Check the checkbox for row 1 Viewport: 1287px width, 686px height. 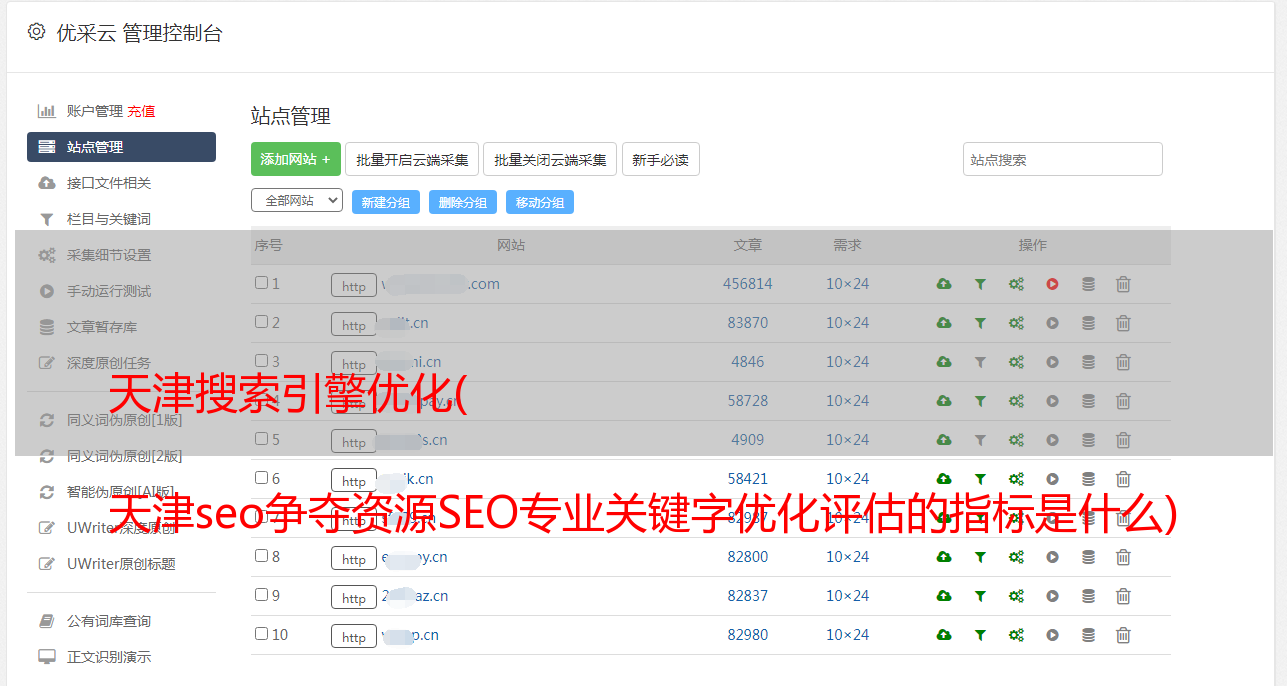tap(261, 283)
